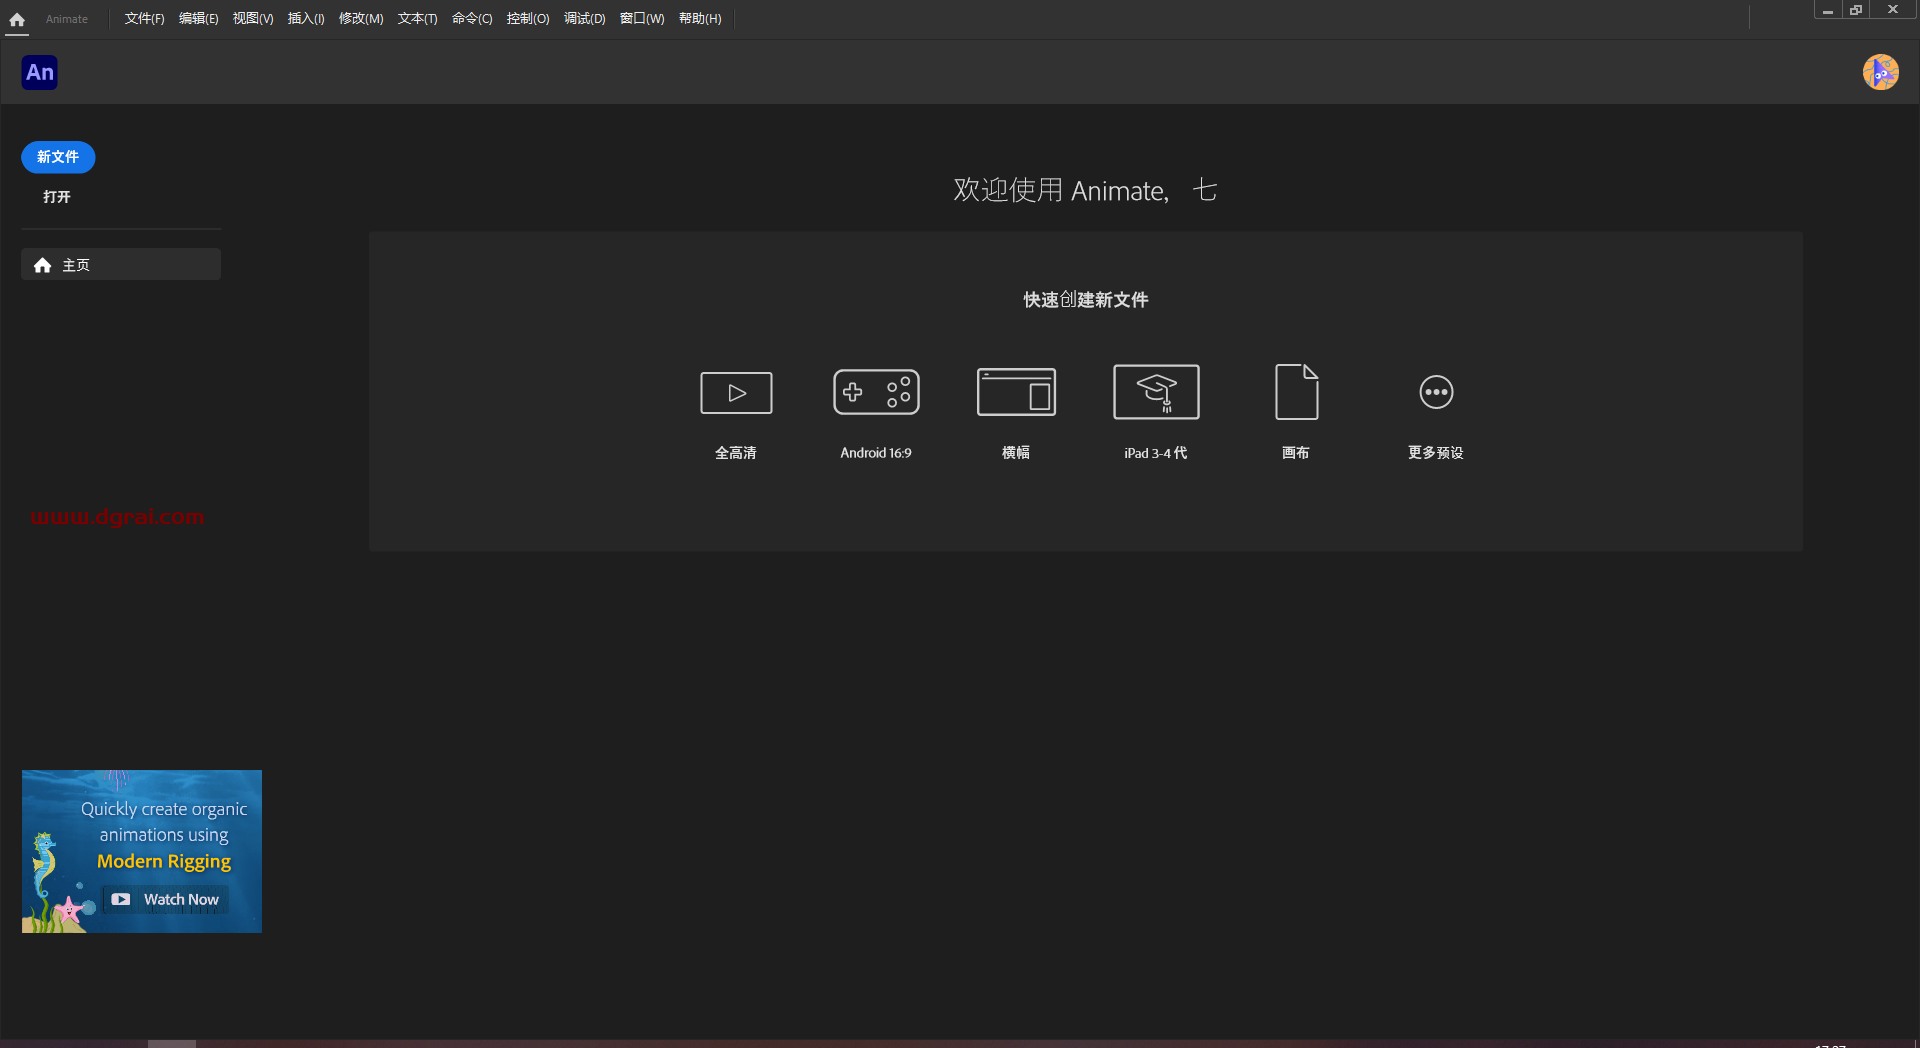Click 打开 to open a file
Image resolution: width=1920 pixels, height=1048 pixels.
point(56,196)
